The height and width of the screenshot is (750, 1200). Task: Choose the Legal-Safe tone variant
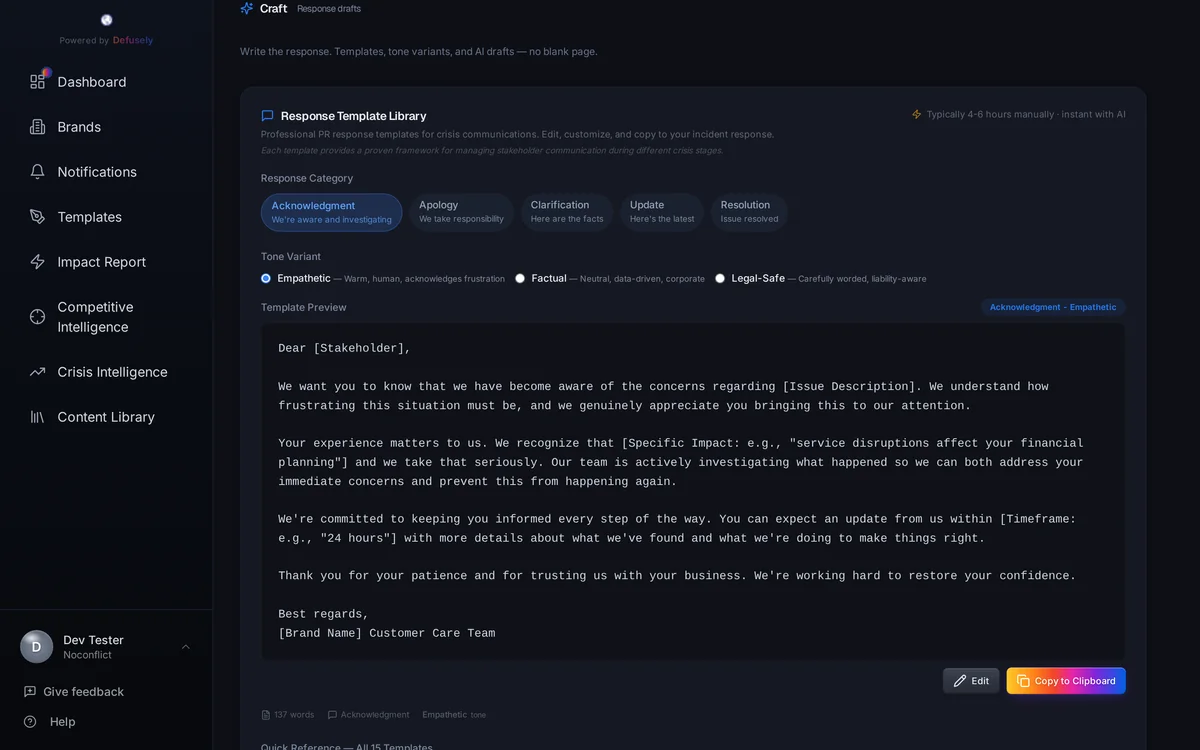click(x=720, y=278)
